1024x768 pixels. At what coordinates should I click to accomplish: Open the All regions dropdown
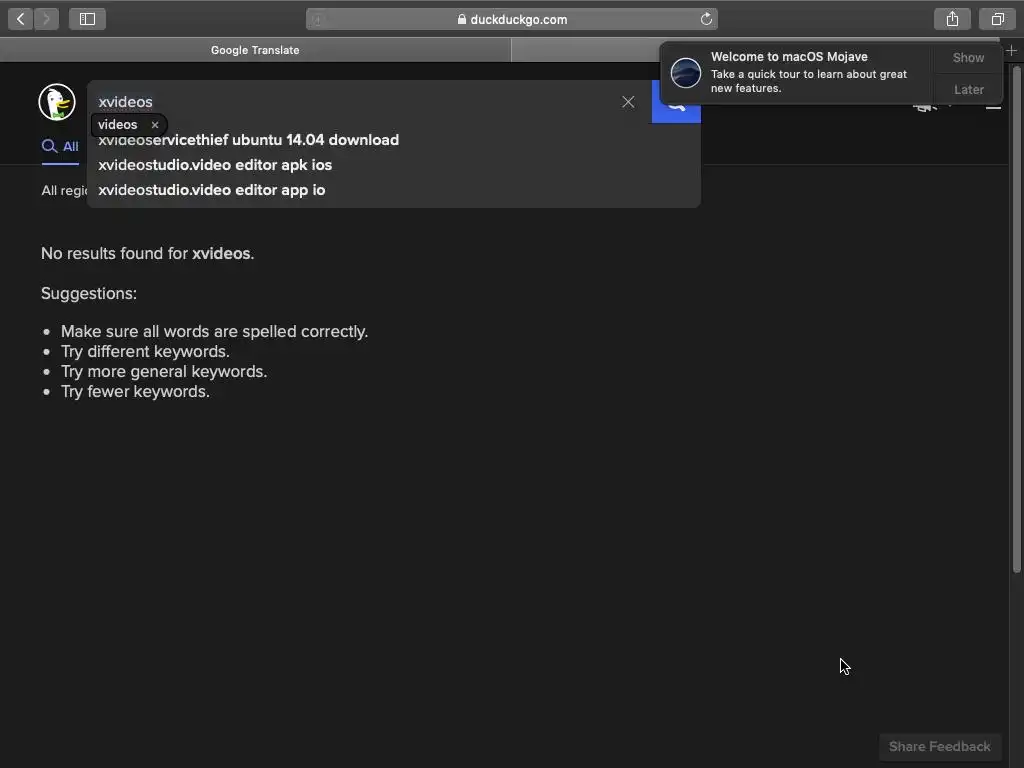click(x=64, y=190)
